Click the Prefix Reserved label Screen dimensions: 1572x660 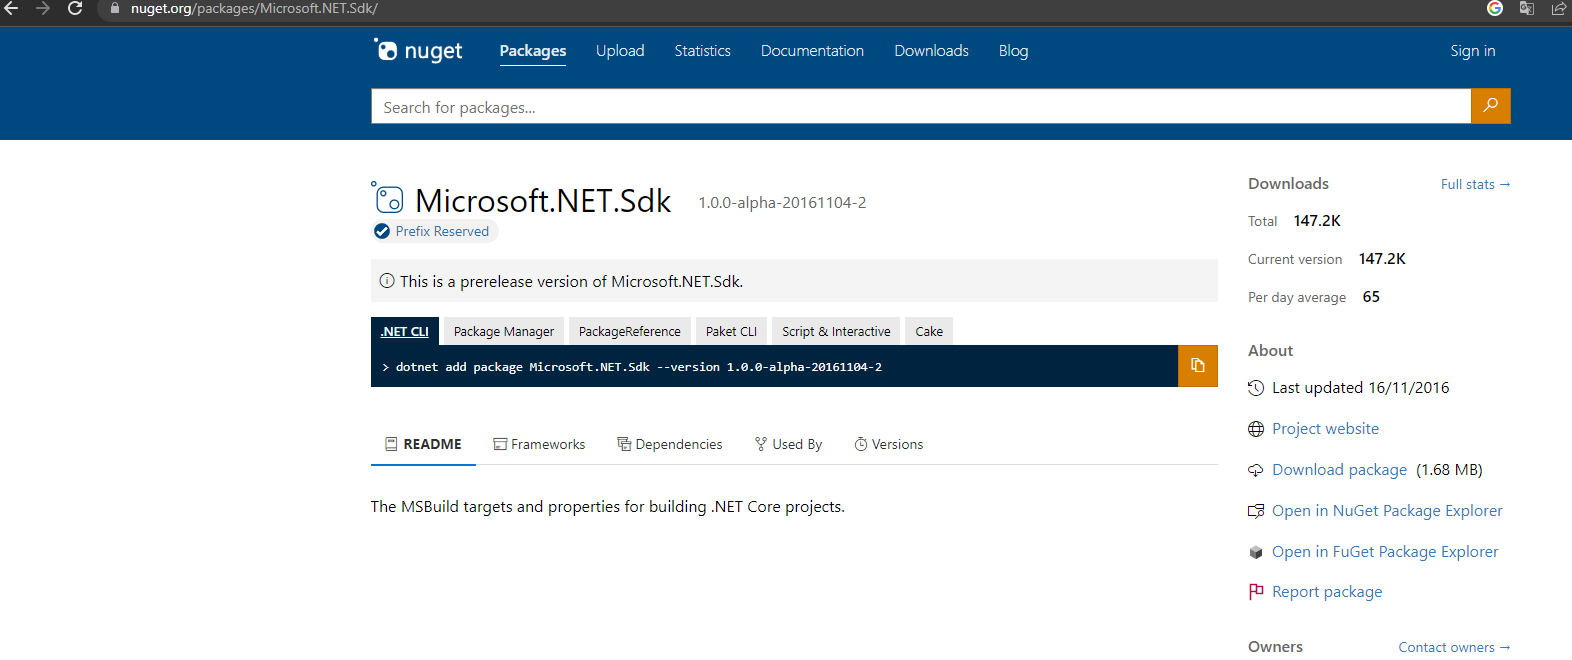(x=442, y=231)
